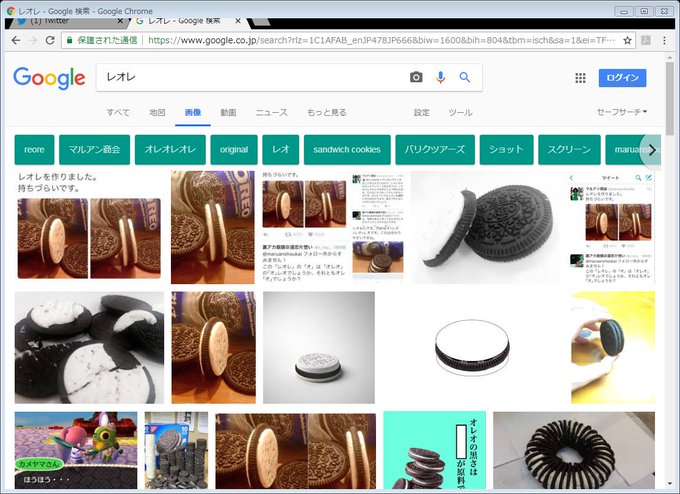Open the ツール options
The height and width of the screenshot is (494, 680).
460,112
